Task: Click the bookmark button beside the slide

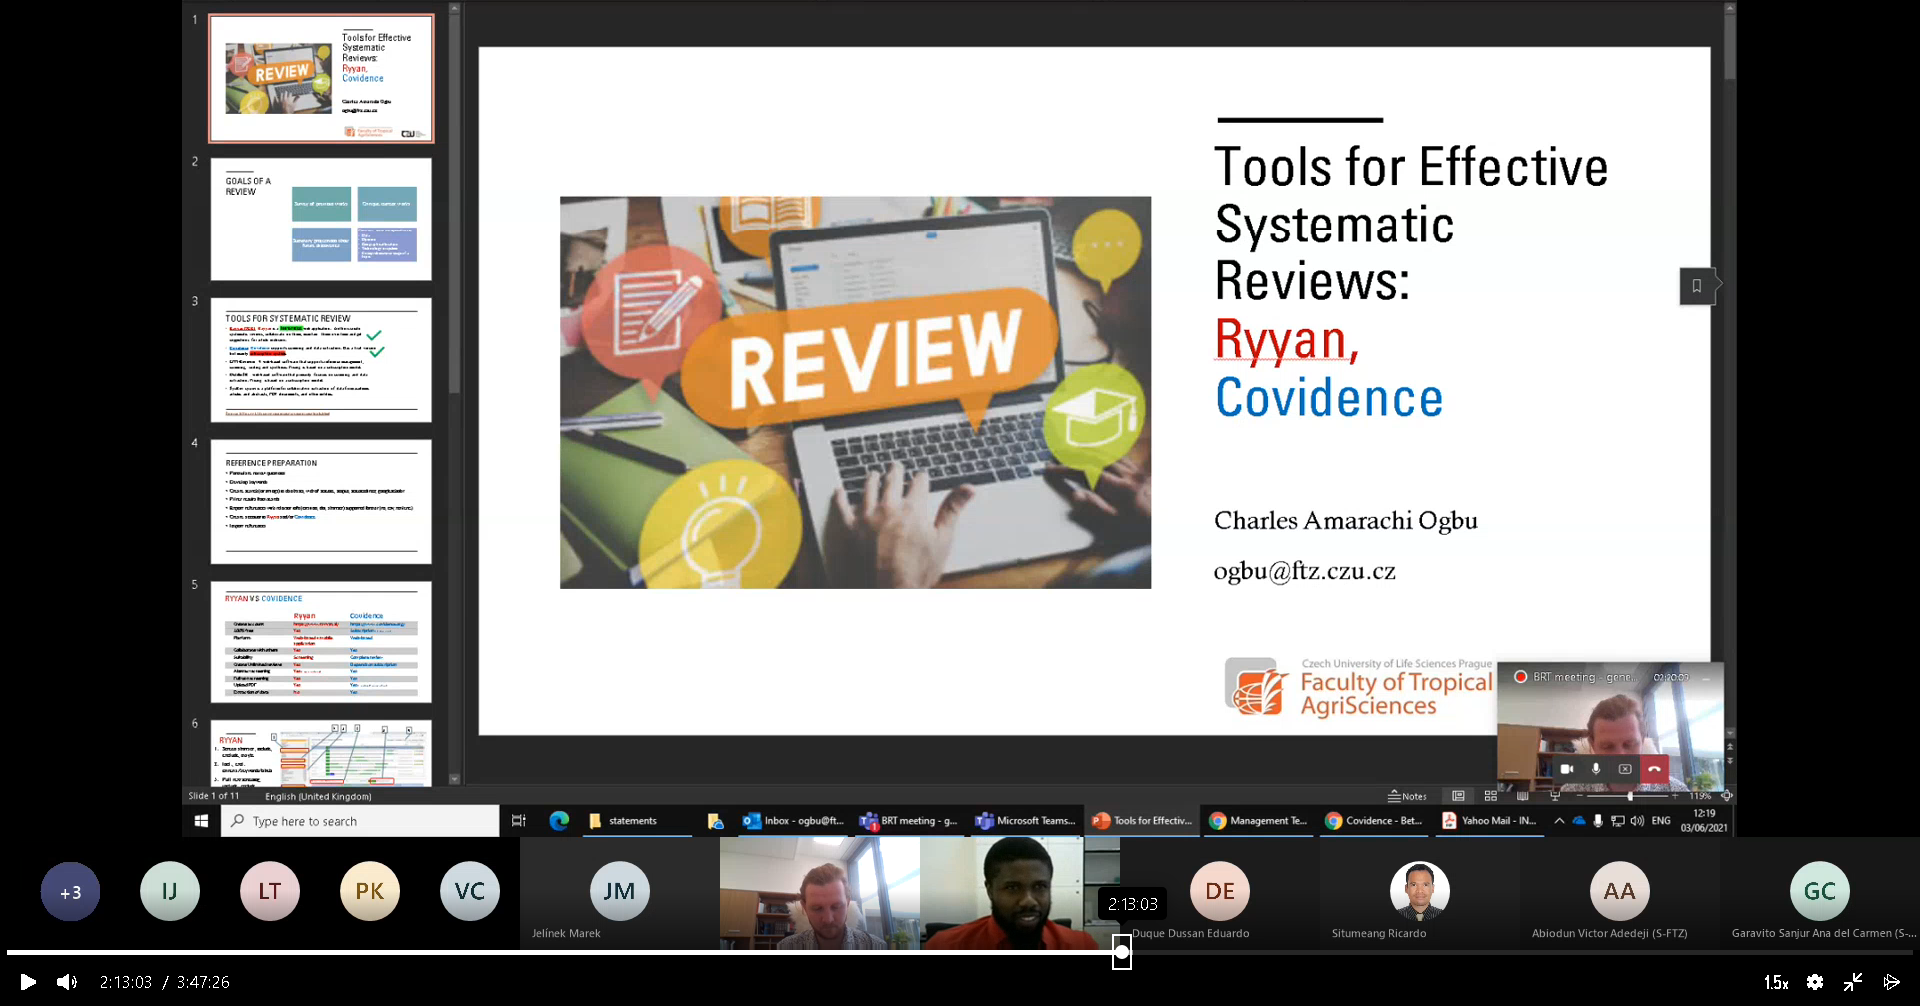Action: point(1697,286)
